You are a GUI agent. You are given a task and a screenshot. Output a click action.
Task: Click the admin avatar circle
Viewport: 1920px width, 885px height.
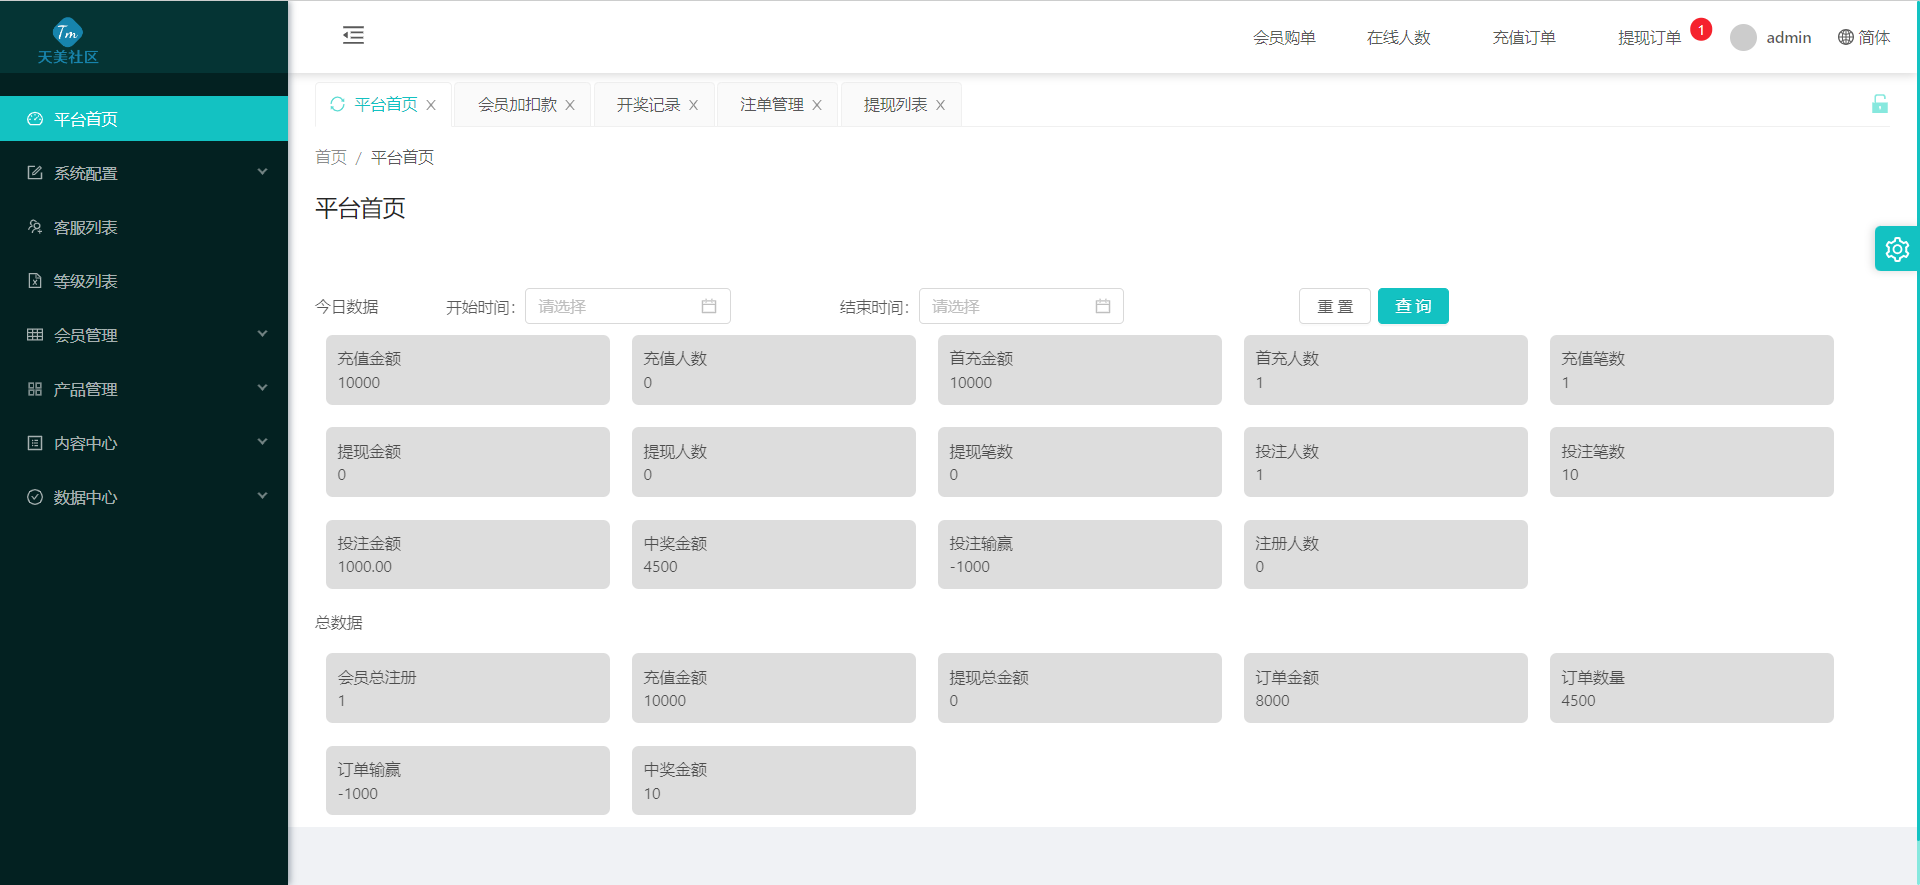click(x=1743, y=37)
